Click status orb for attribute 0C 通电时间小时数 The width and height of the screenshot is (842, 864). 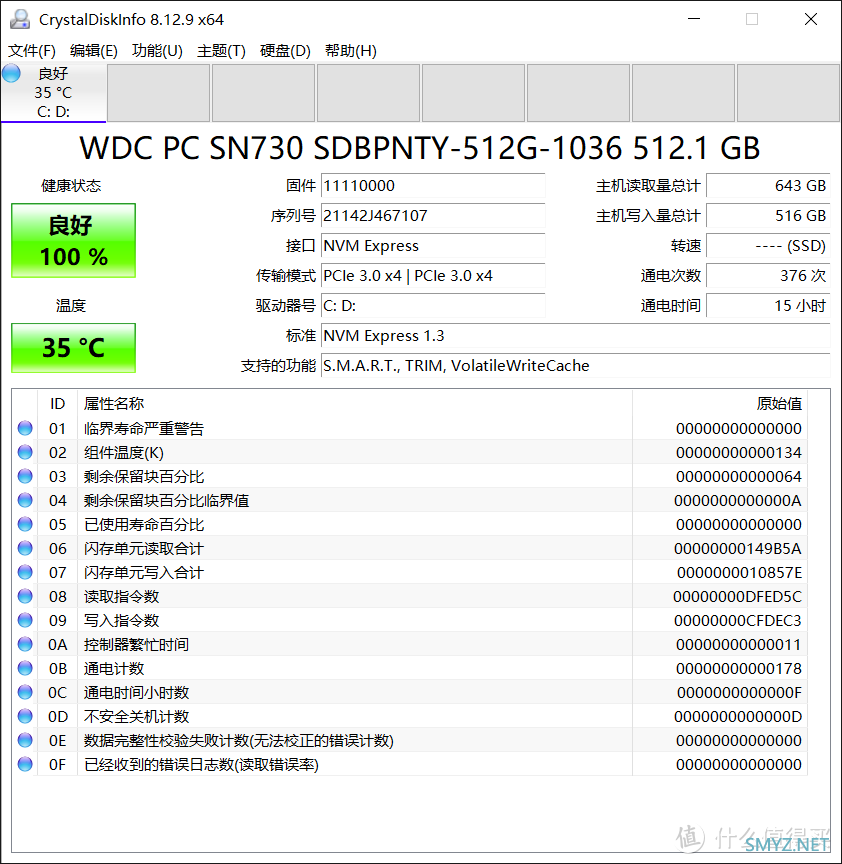pyautogui.click(x=25, y=692)
